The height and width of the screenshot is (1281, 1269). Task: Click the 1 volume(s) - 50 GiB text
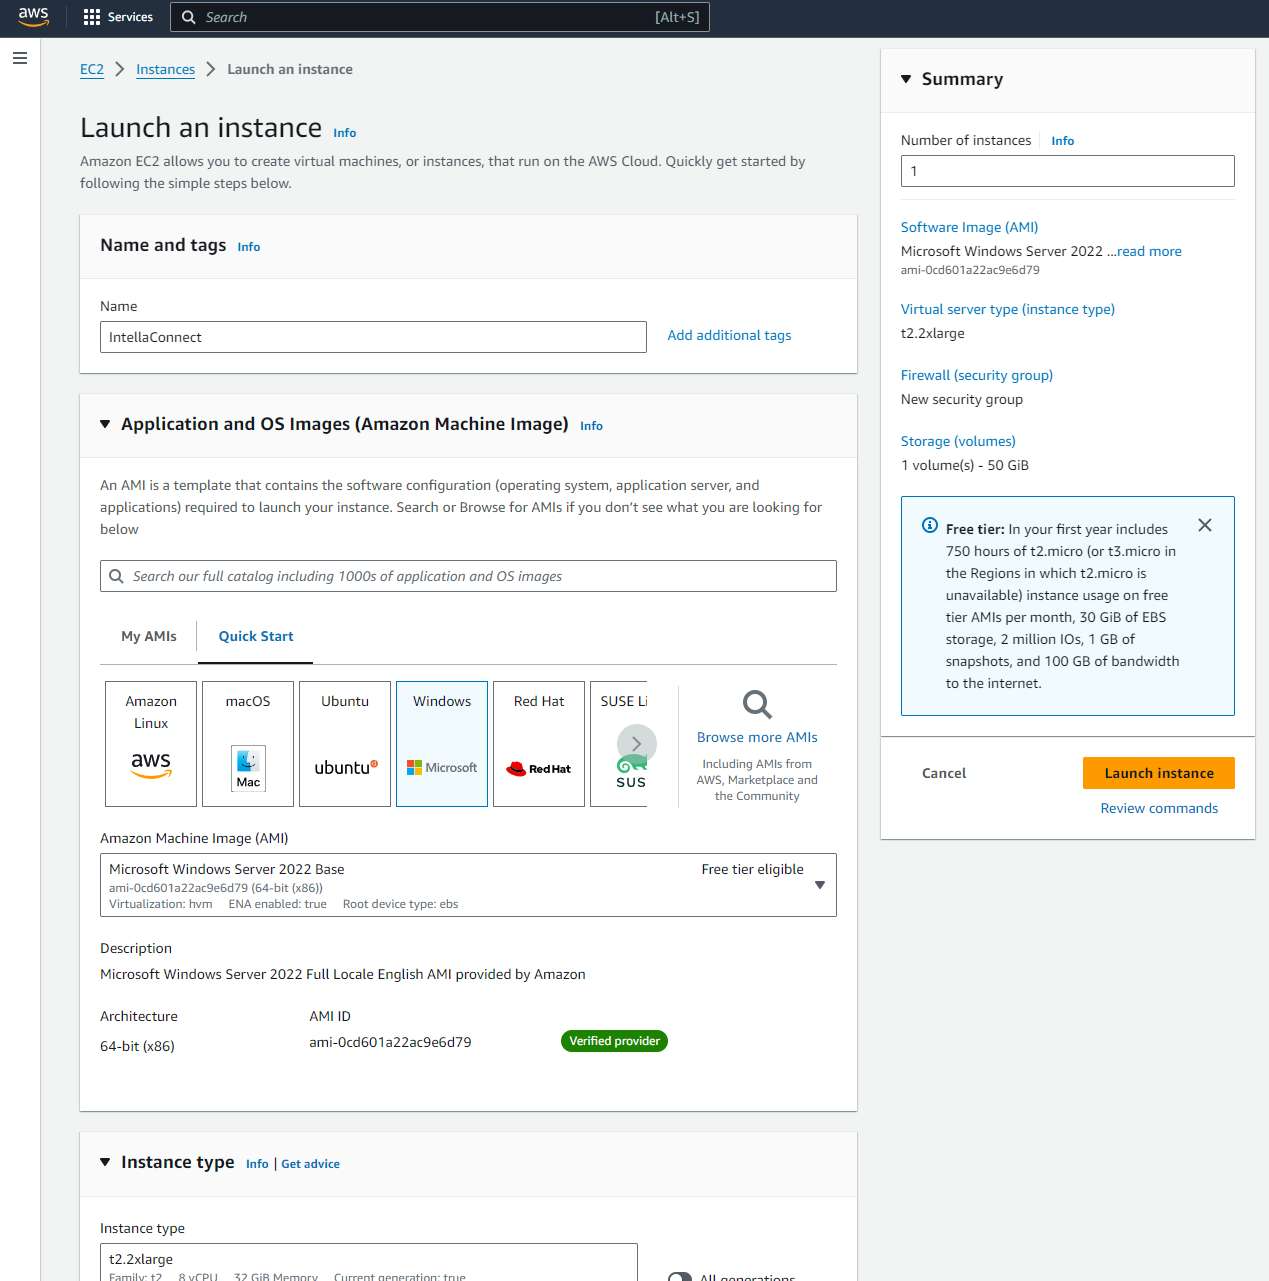coord(964,465)
